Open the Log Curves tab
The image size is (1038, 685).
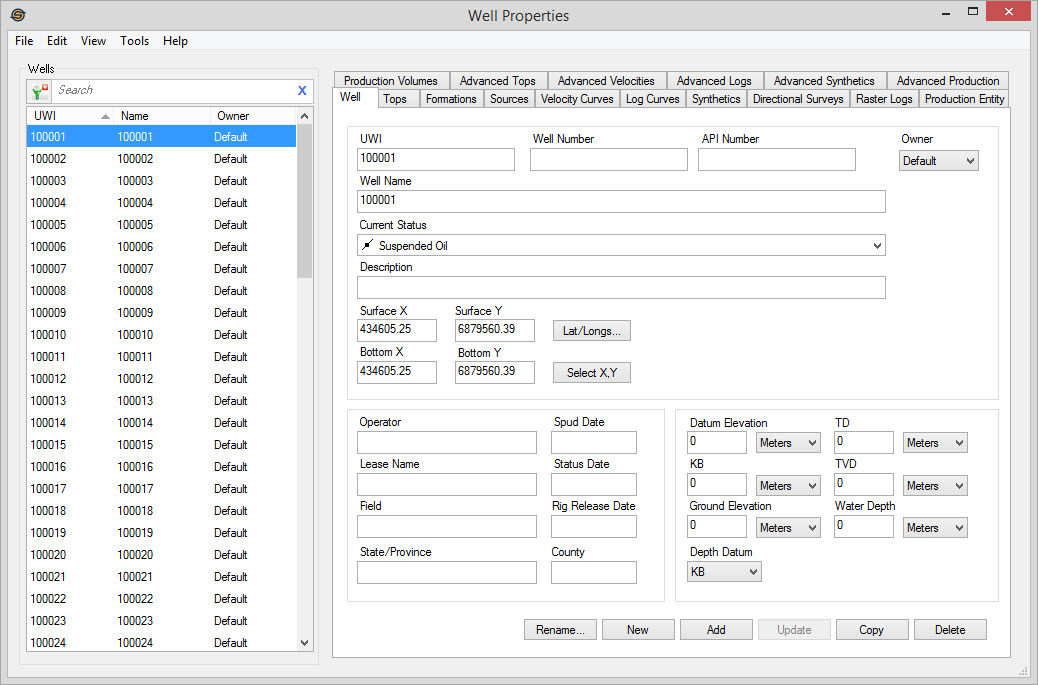[652, 99]
